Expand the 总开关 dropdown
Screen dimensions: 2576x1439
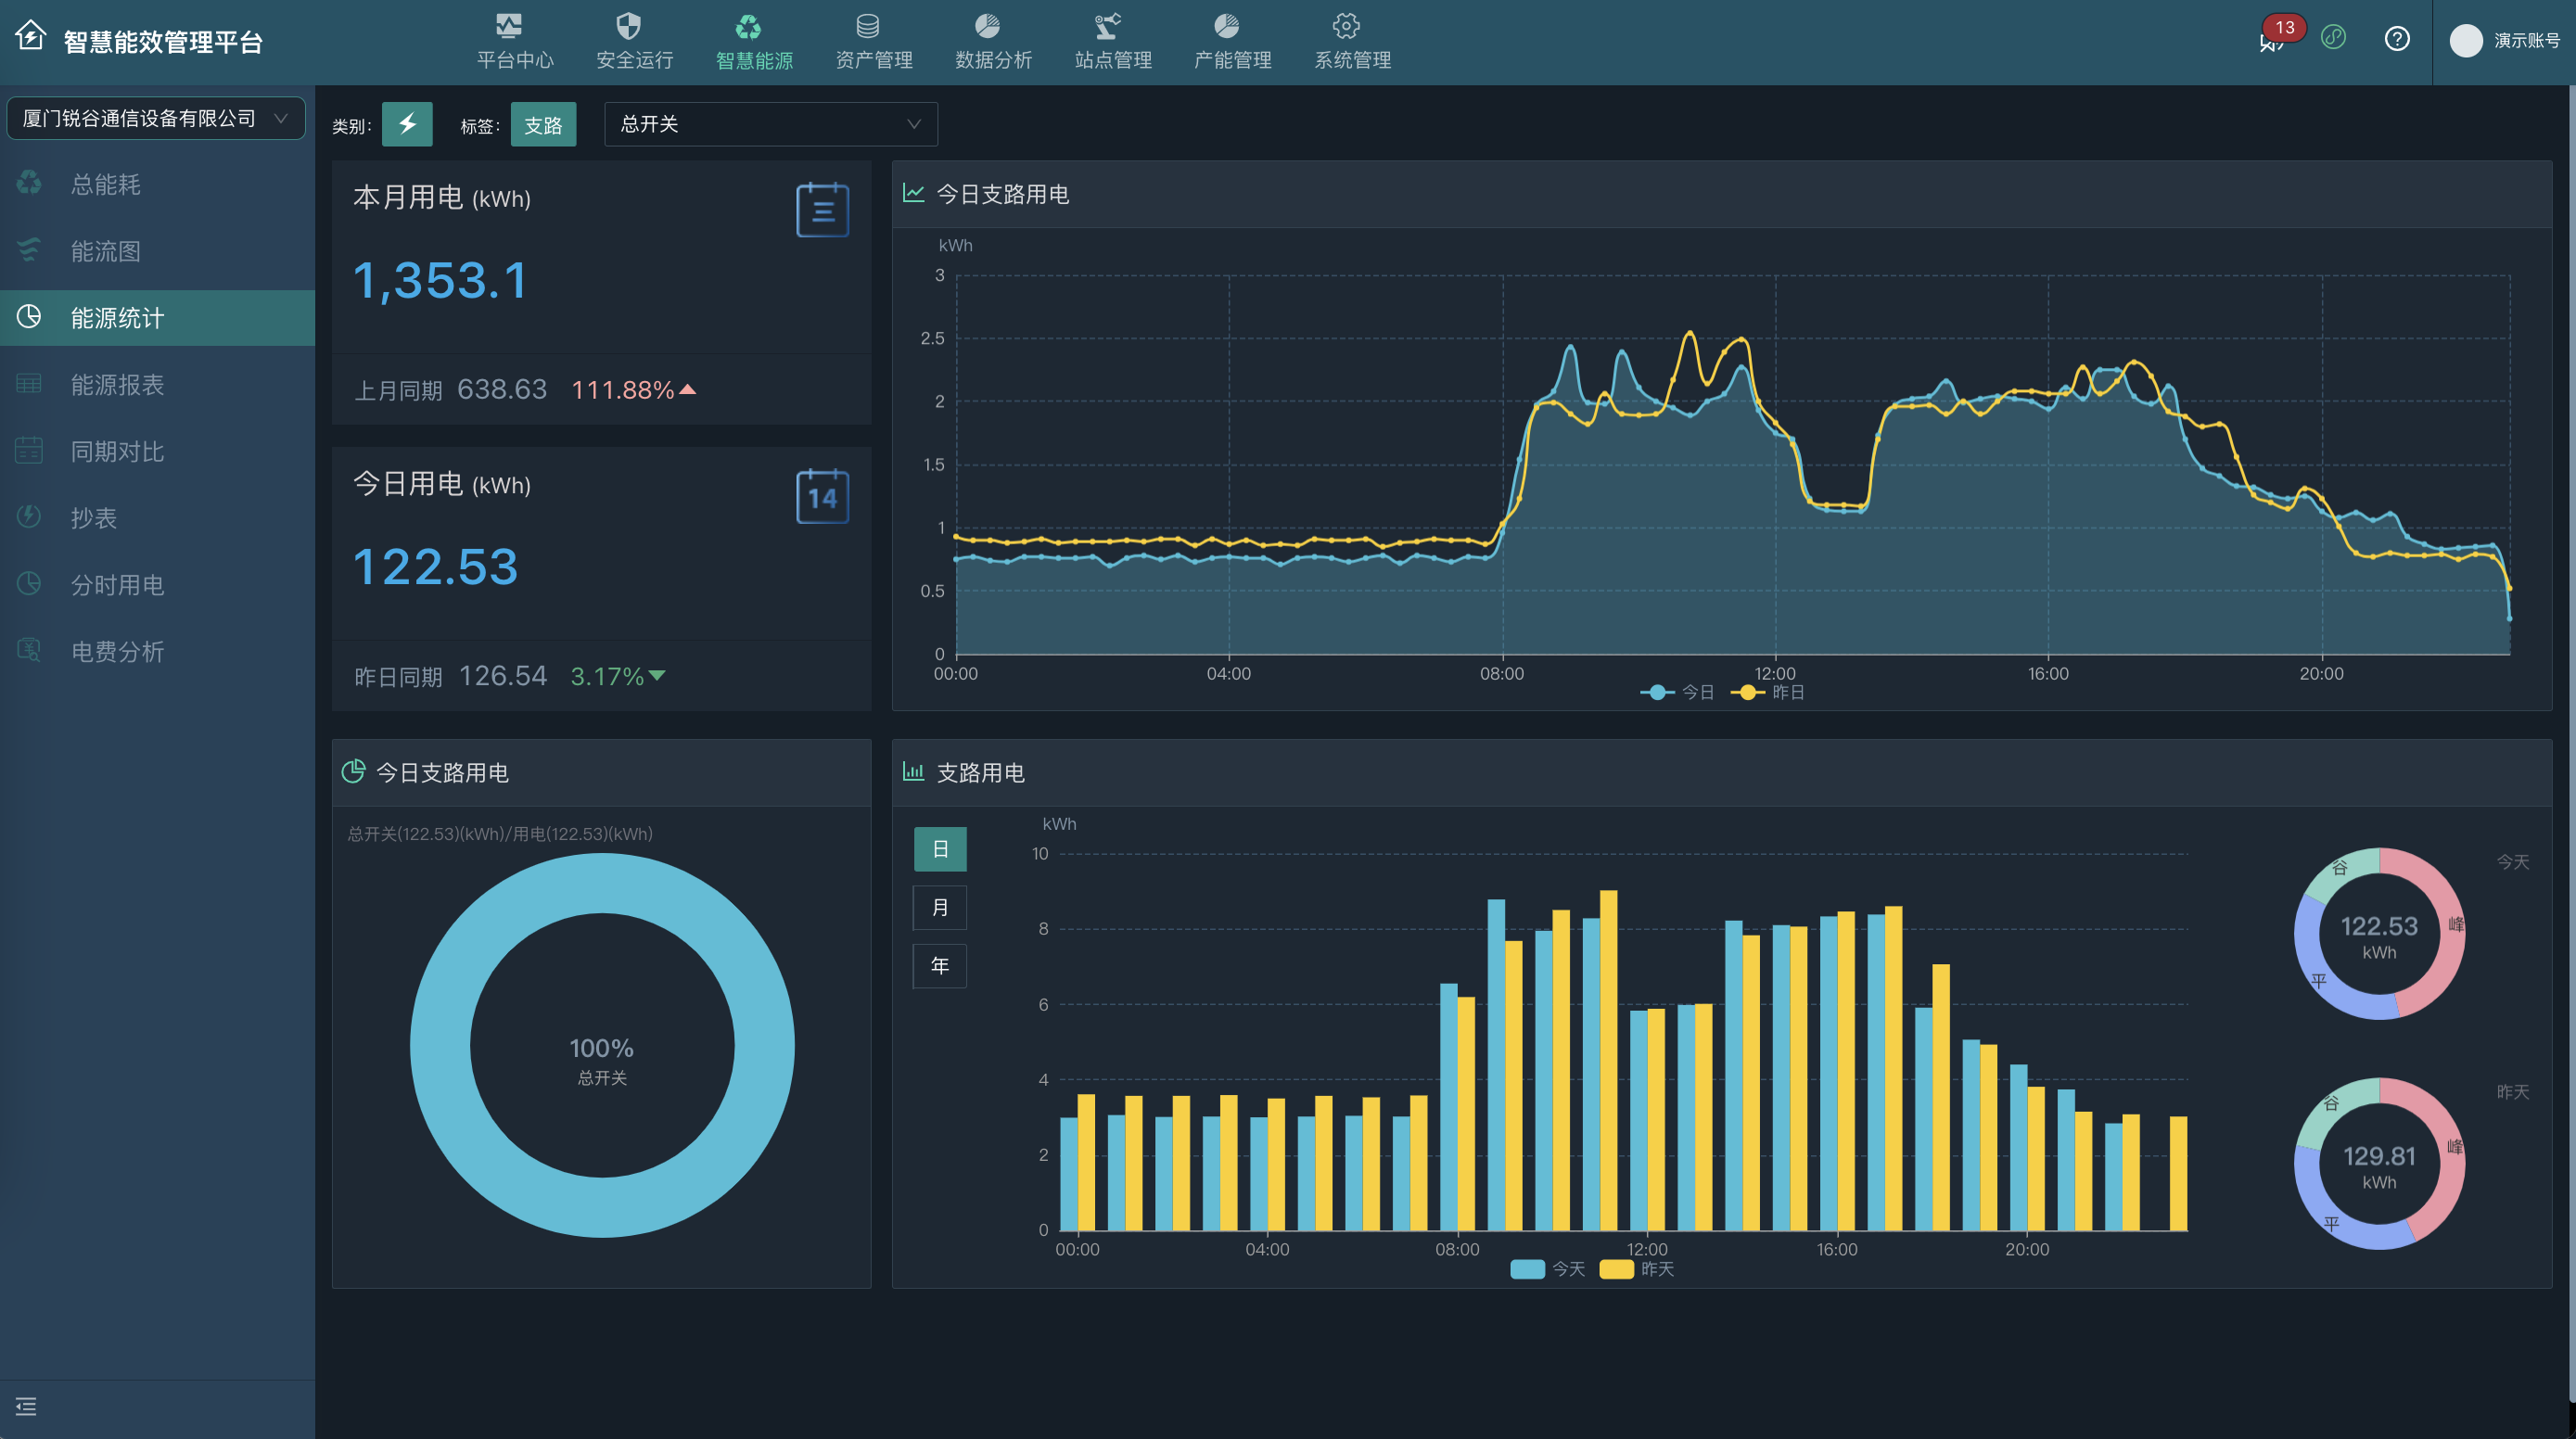pyautogui.click(x=770, y=124)
